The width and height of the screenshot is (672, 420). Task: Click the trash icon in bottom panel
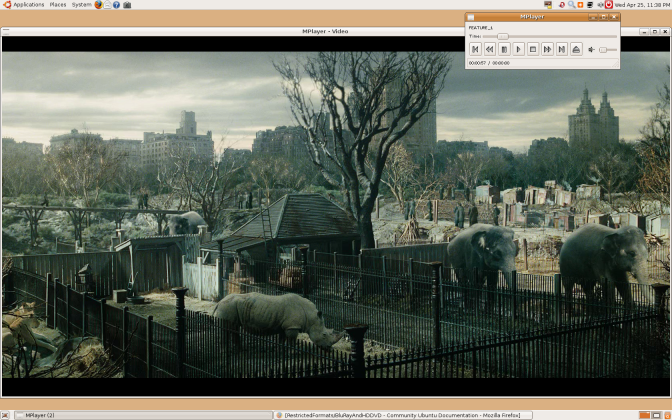(x=666, y=415)
